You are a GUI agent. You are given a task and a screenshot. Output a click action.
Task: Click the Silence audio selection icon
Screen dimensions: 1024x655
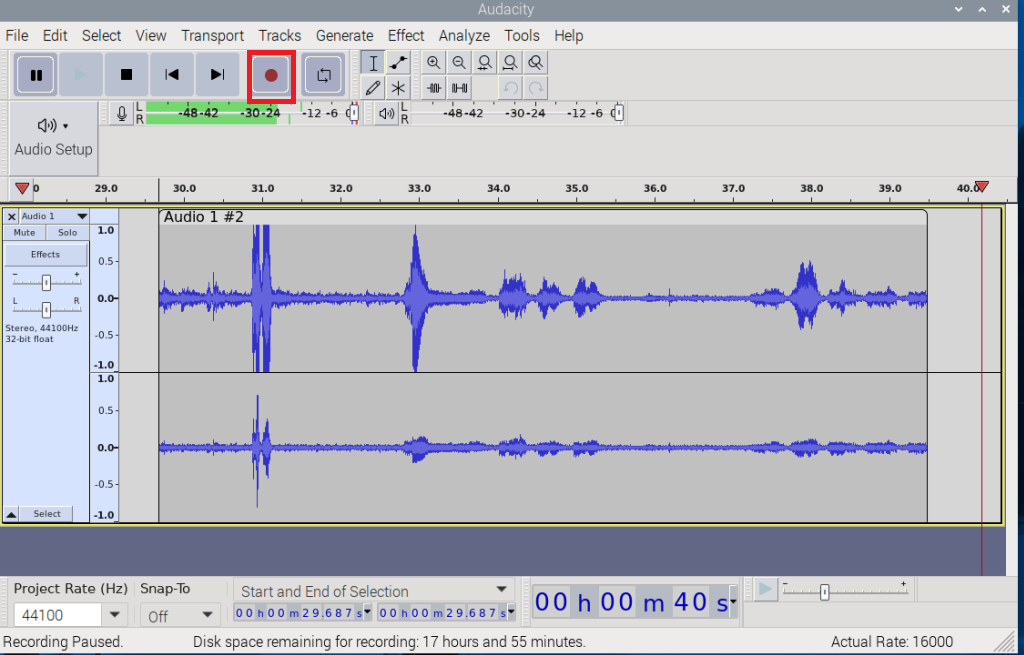pos(460,88)
